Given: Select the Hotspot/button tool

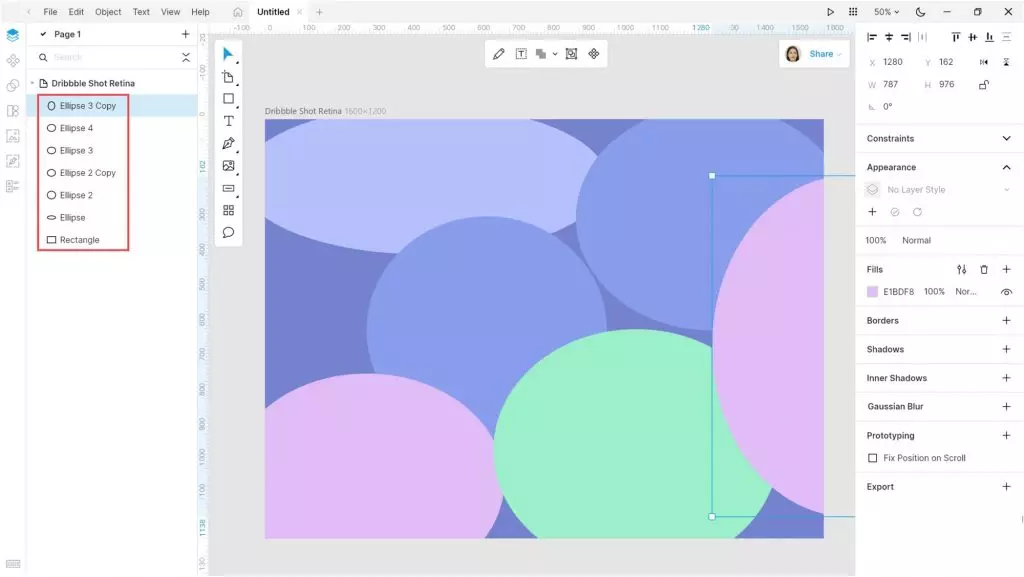Looking at the screenshot, I should tap(228, 189).
